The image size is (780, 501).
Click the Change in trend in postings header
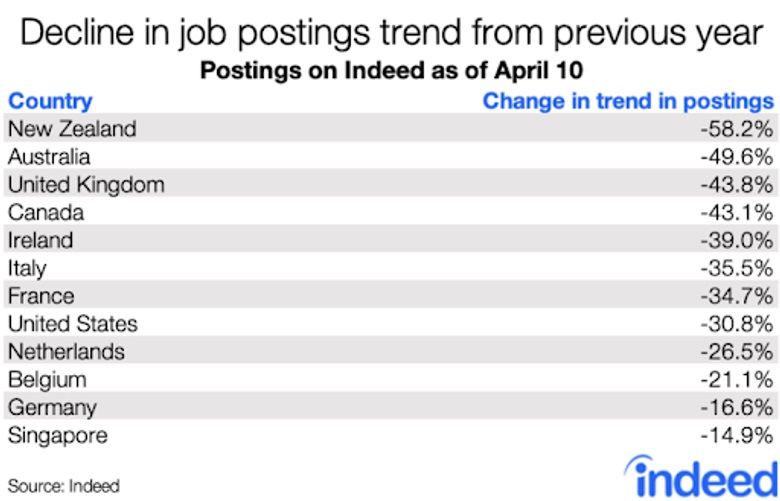point(628,101)
